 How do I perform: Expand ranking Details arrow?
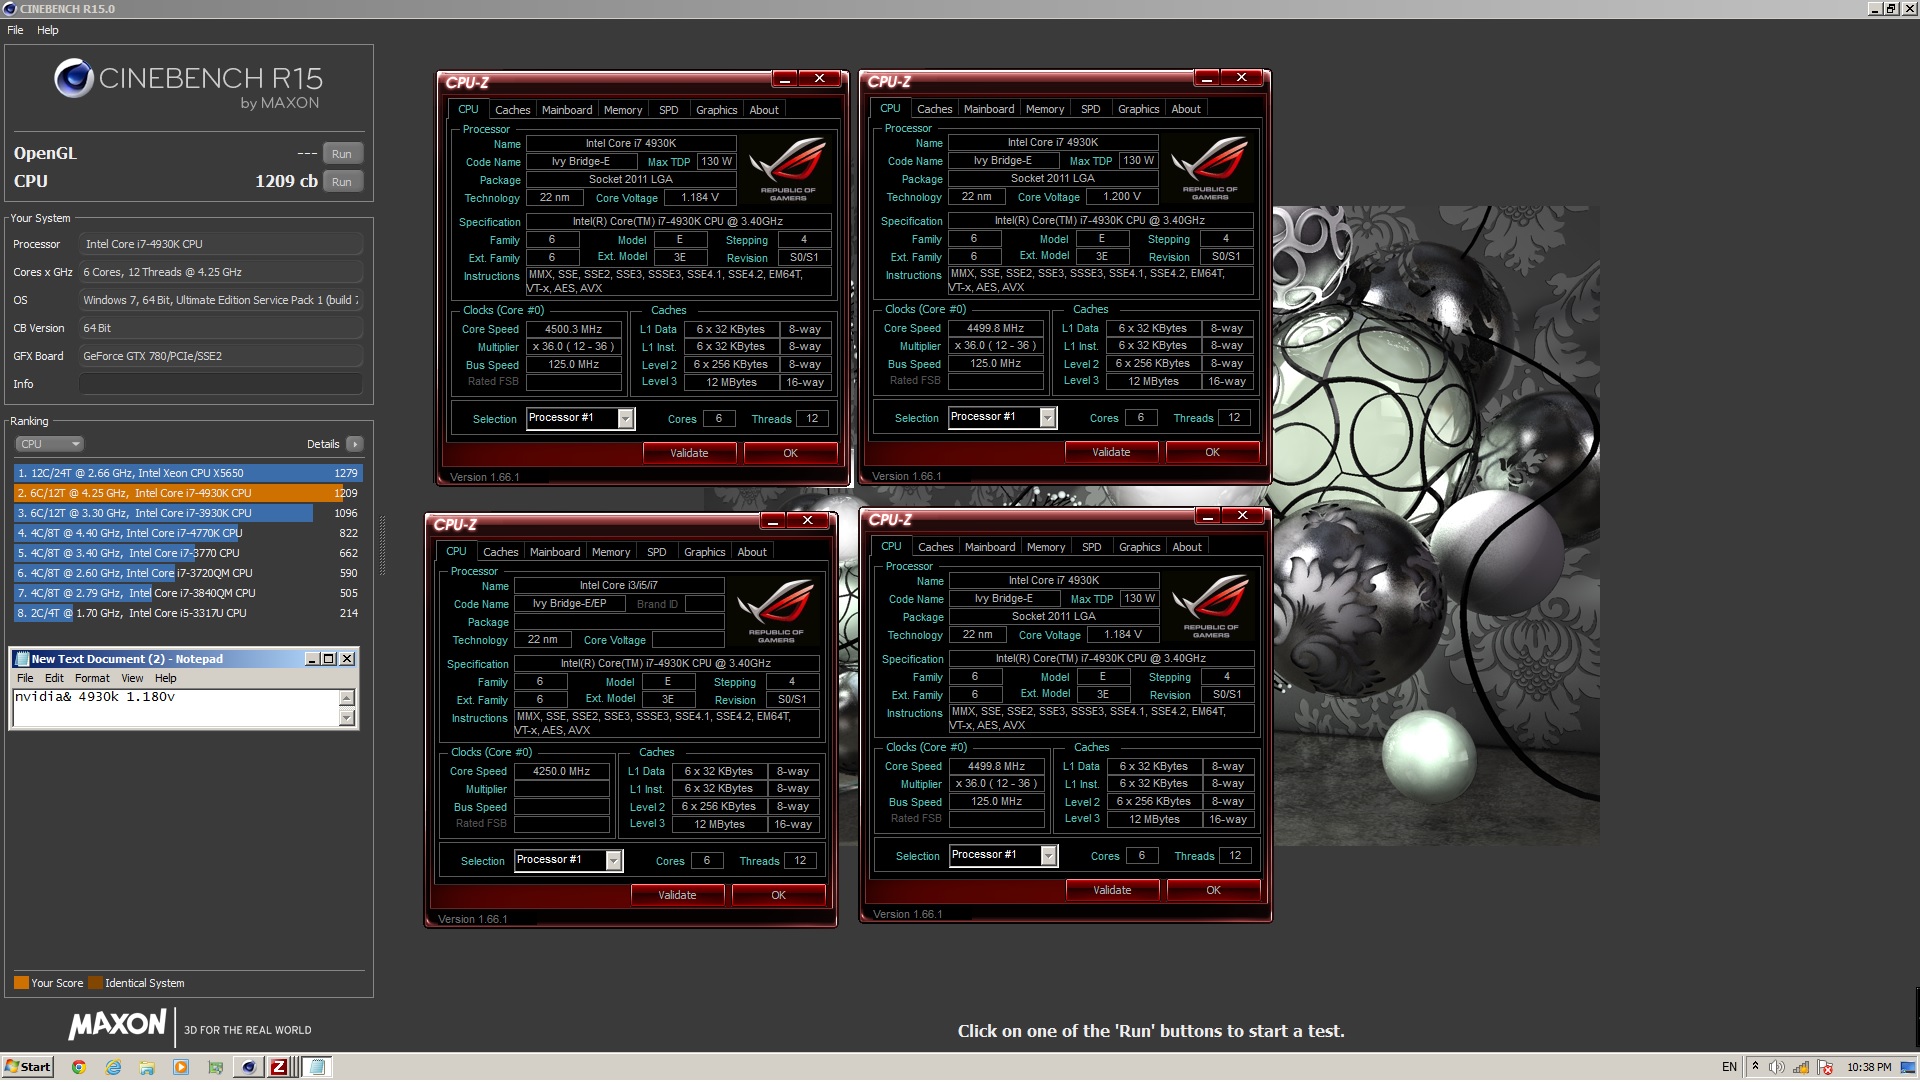(355, 444)
